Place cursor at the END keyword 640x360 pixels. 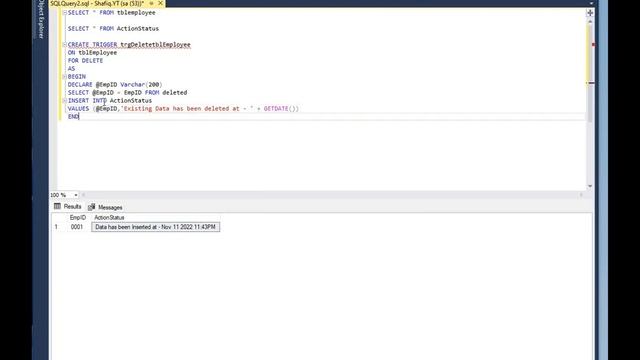(73, 117)
